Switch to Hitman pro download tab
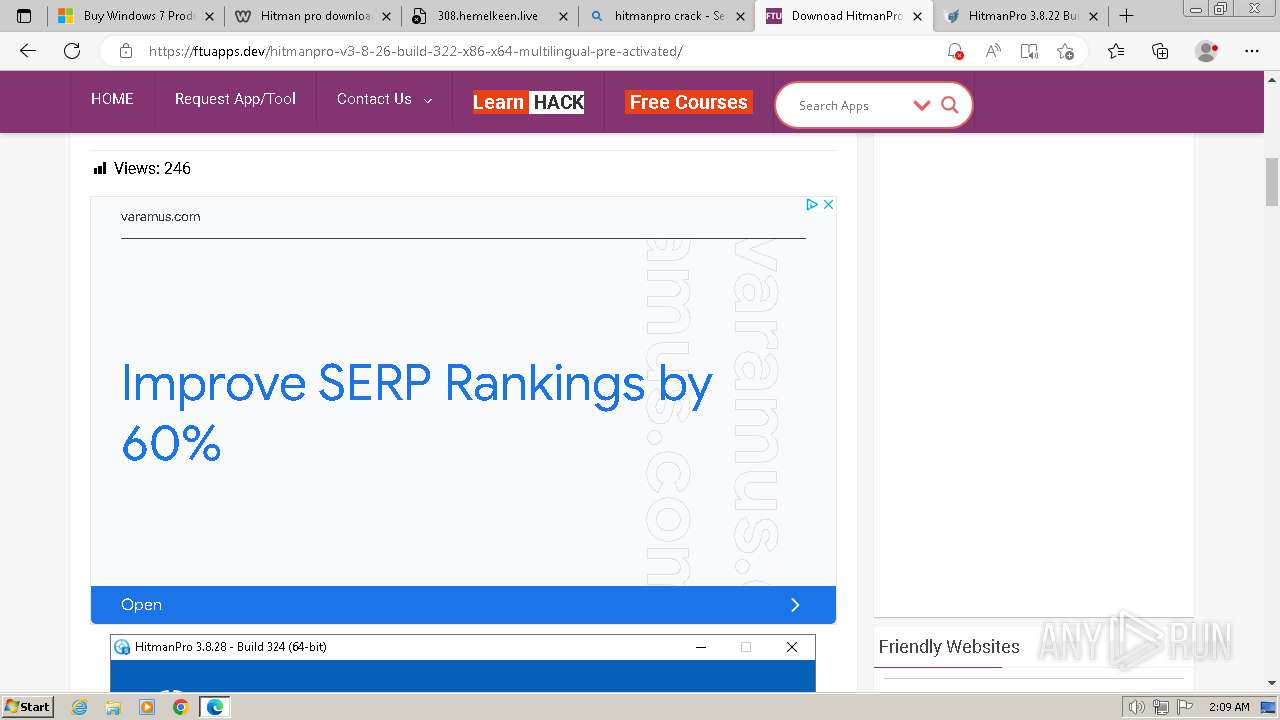The height and width of the screenshot is (720, 1280). pyautogui.click(x=311, y=16)
